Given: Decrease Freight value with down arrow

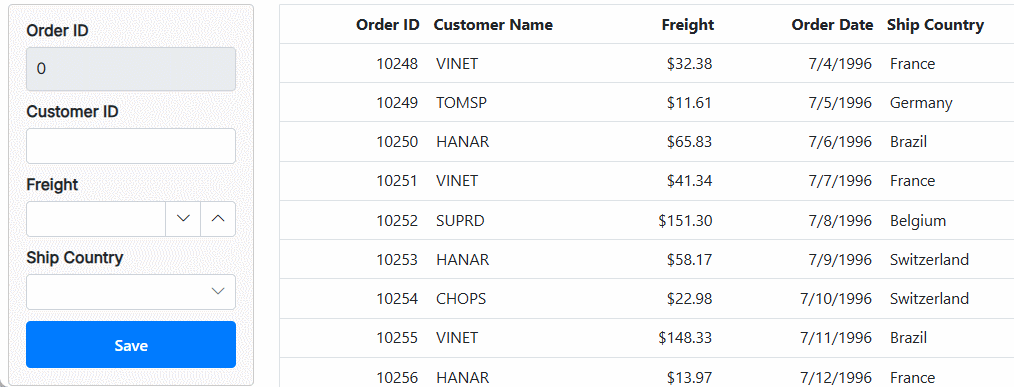Looking at the screenshot, I should [183, 219].
